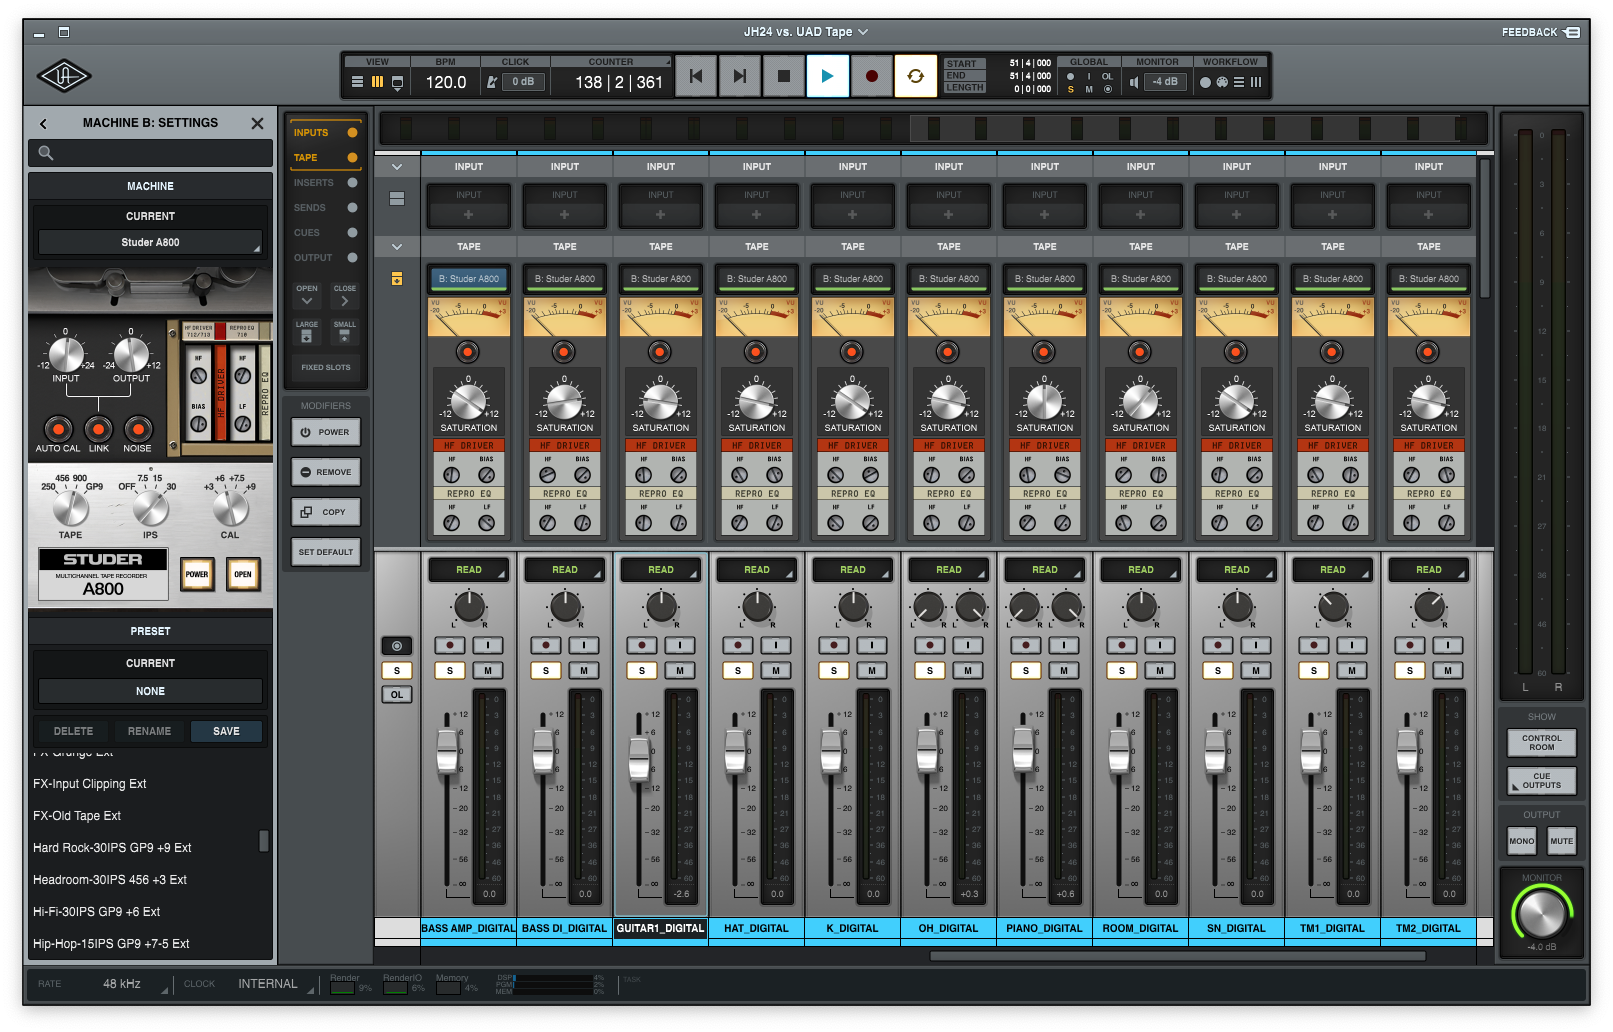This screenshot has width=1613, height=1032.
Task: Toggle INPUTS row visibility
Action: pyautogui.click(x=352, y=133)
